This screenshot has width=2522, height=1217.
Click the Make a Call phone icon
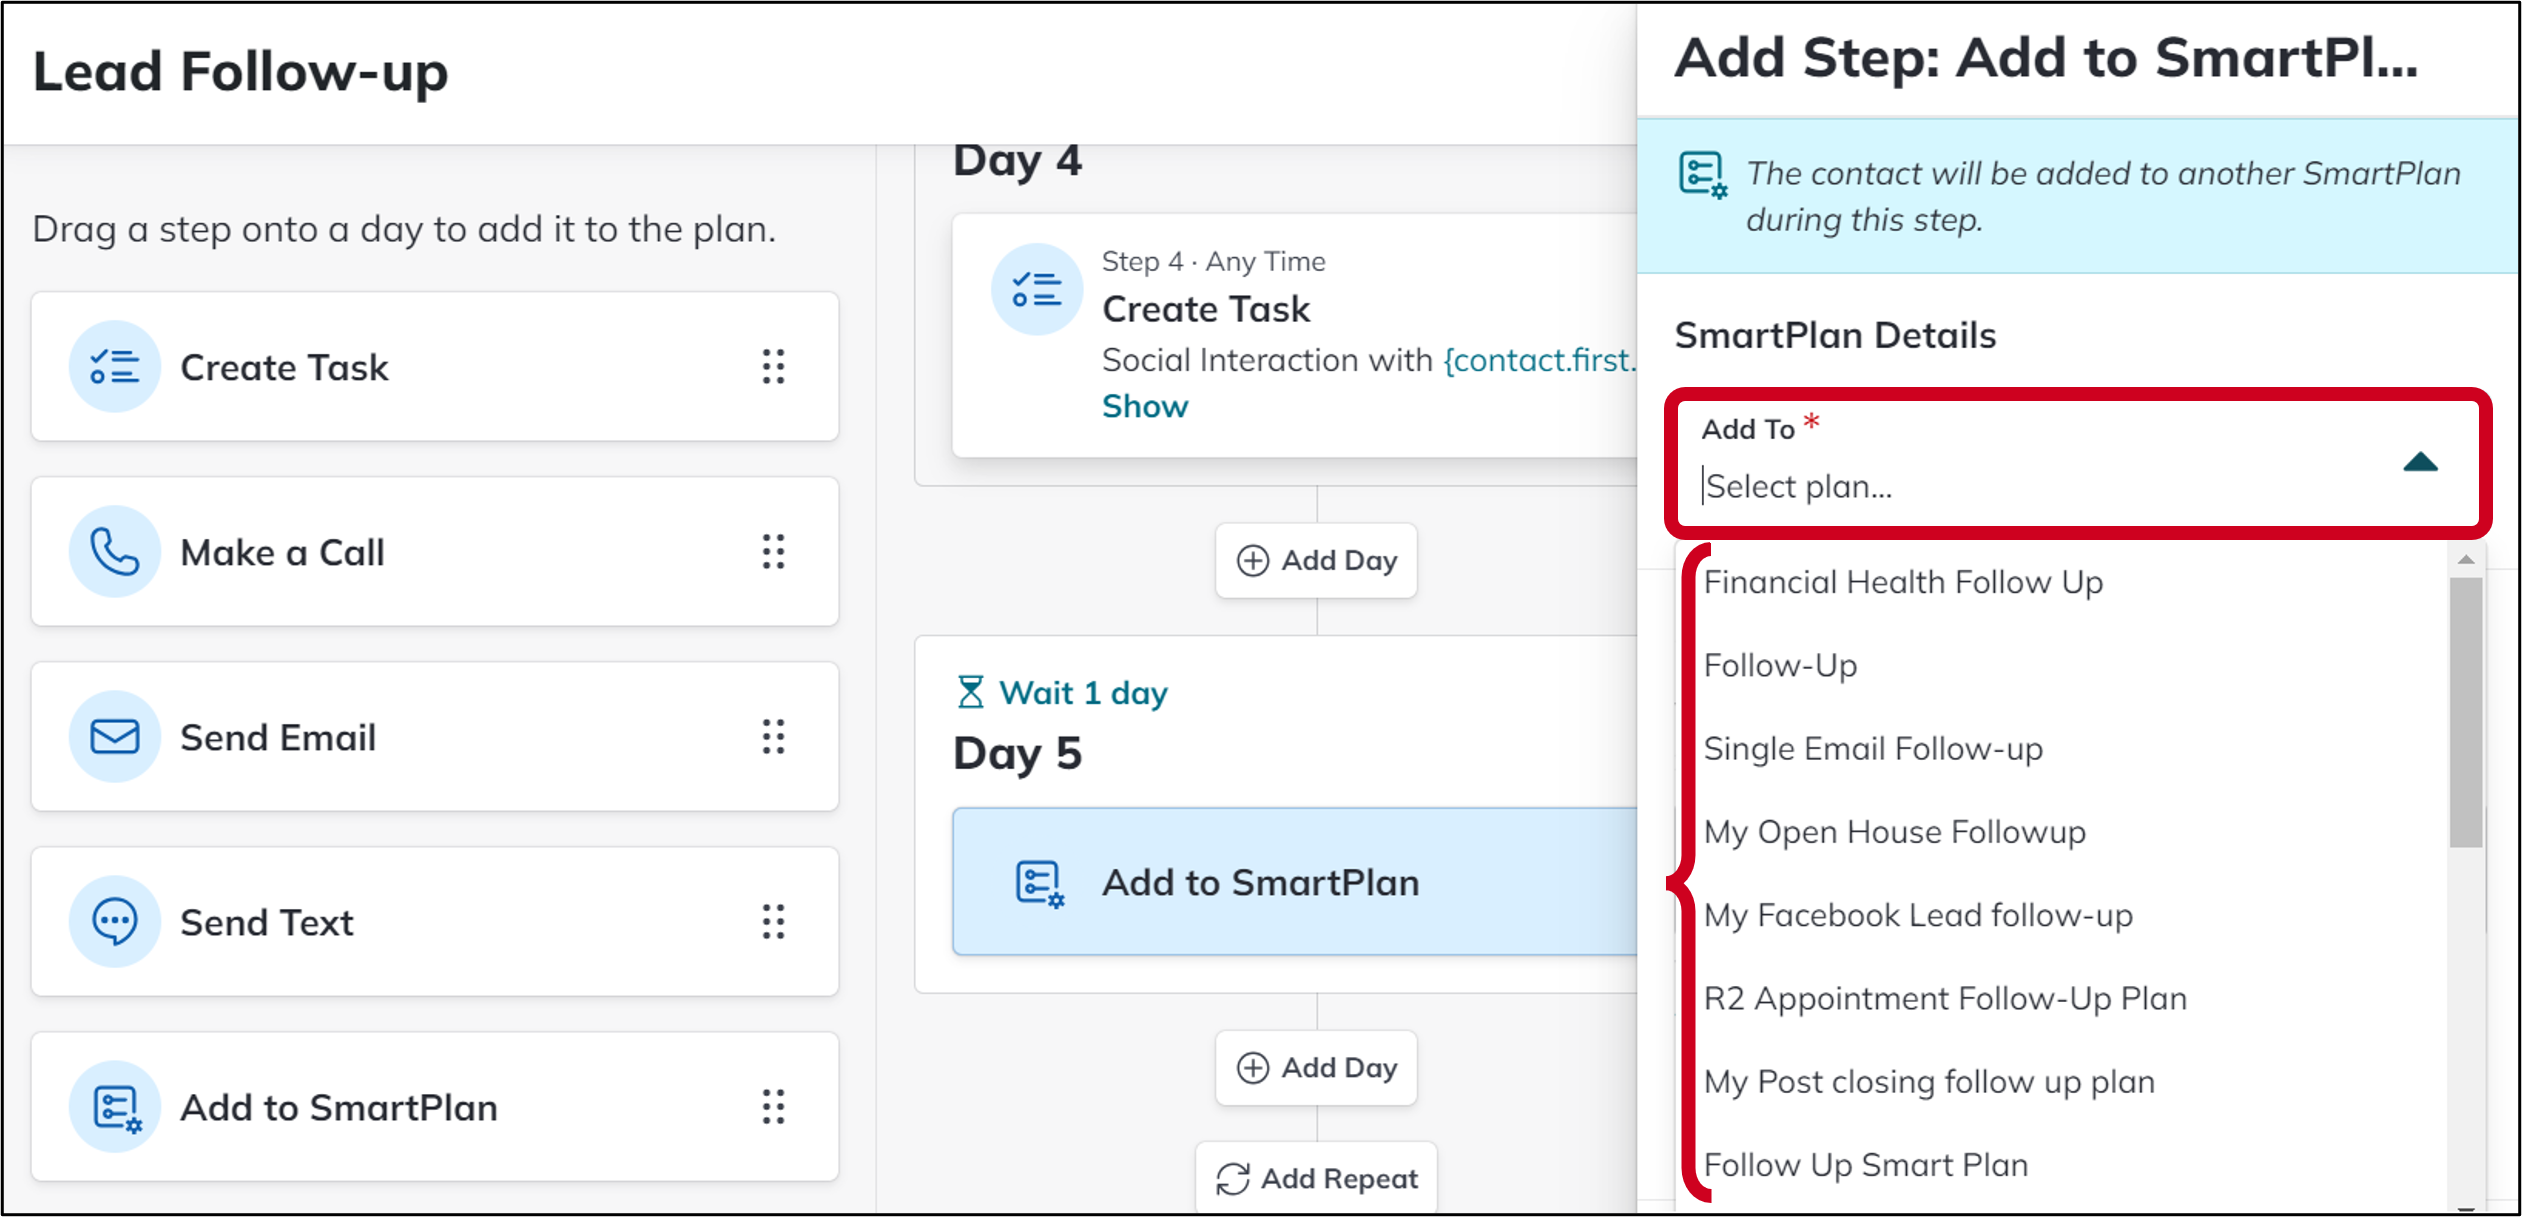(x=114, y=552)
